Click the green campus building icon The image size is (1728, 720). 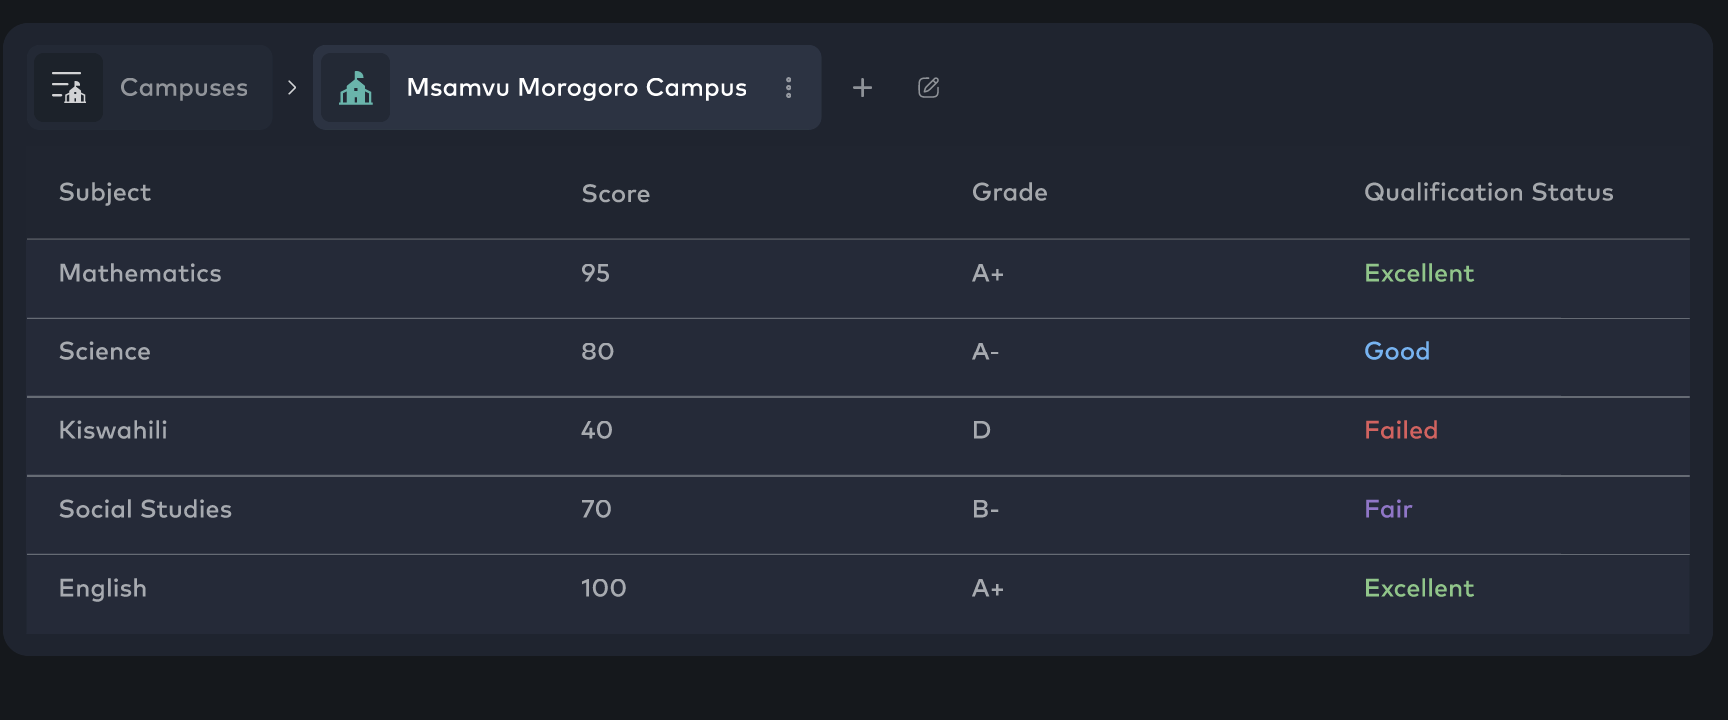(356, 88)
